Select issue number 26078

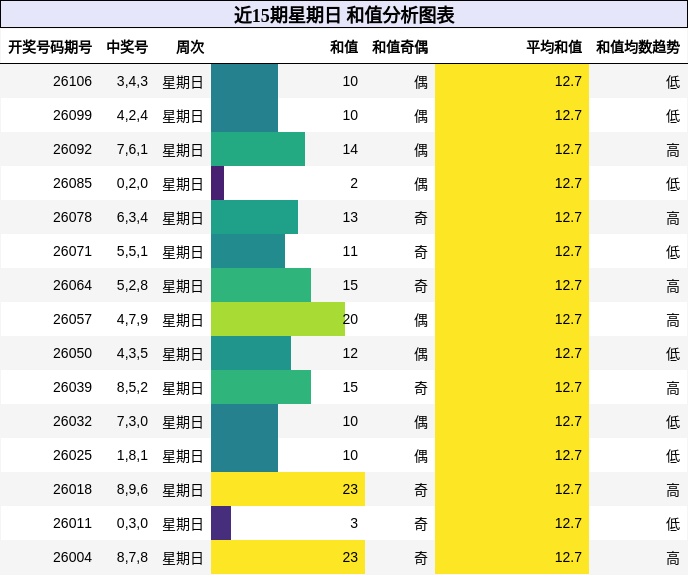click(x=72, y=217)
